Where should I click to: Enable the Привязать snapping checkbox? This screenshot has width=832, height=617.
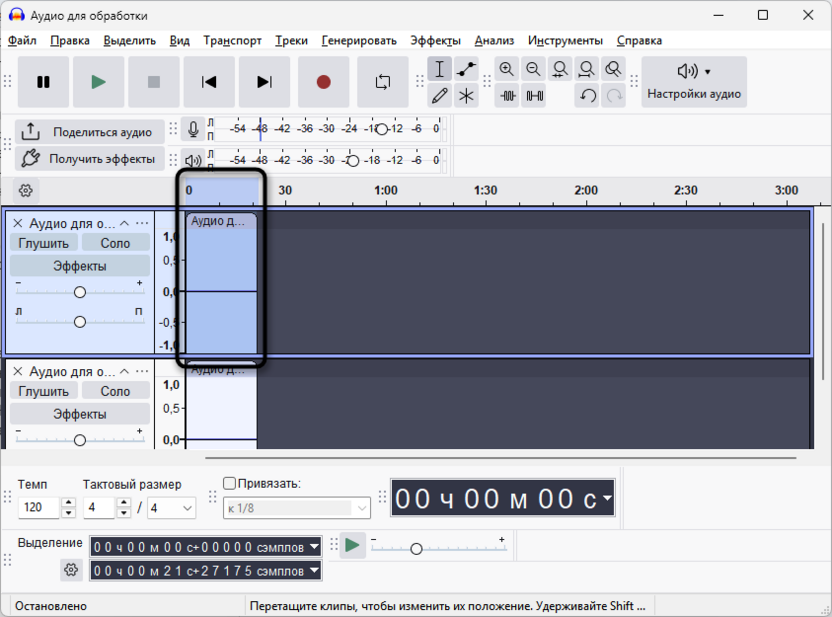tap(229, 483)
